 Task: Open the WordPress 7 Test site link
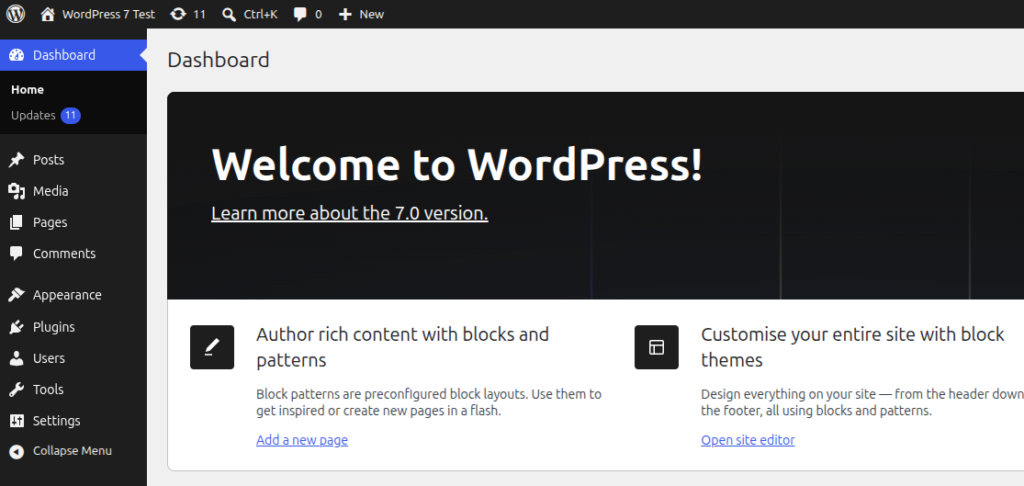[108, 14]
